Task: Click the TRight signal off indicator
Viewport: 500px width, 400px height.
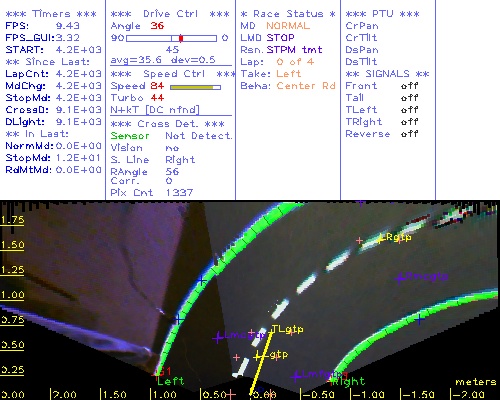Action: coord(410,122)
